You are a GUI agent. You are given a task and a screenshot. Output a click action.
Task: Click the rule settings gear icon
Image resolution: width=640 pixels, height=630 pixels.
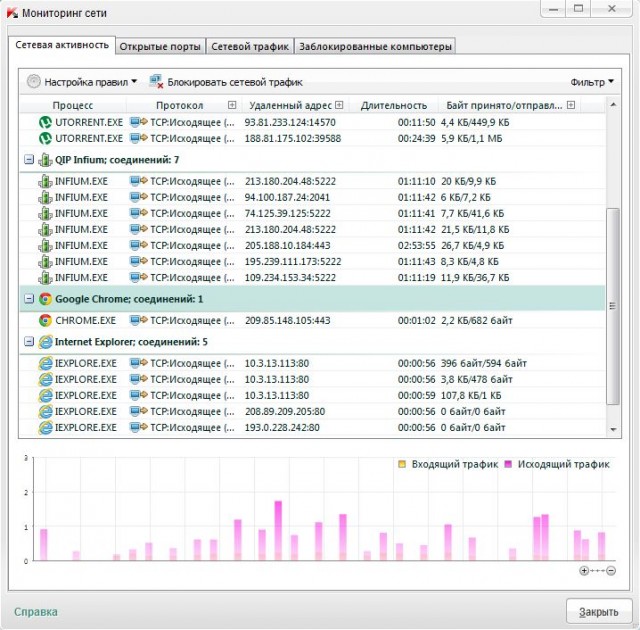point(34,82)
